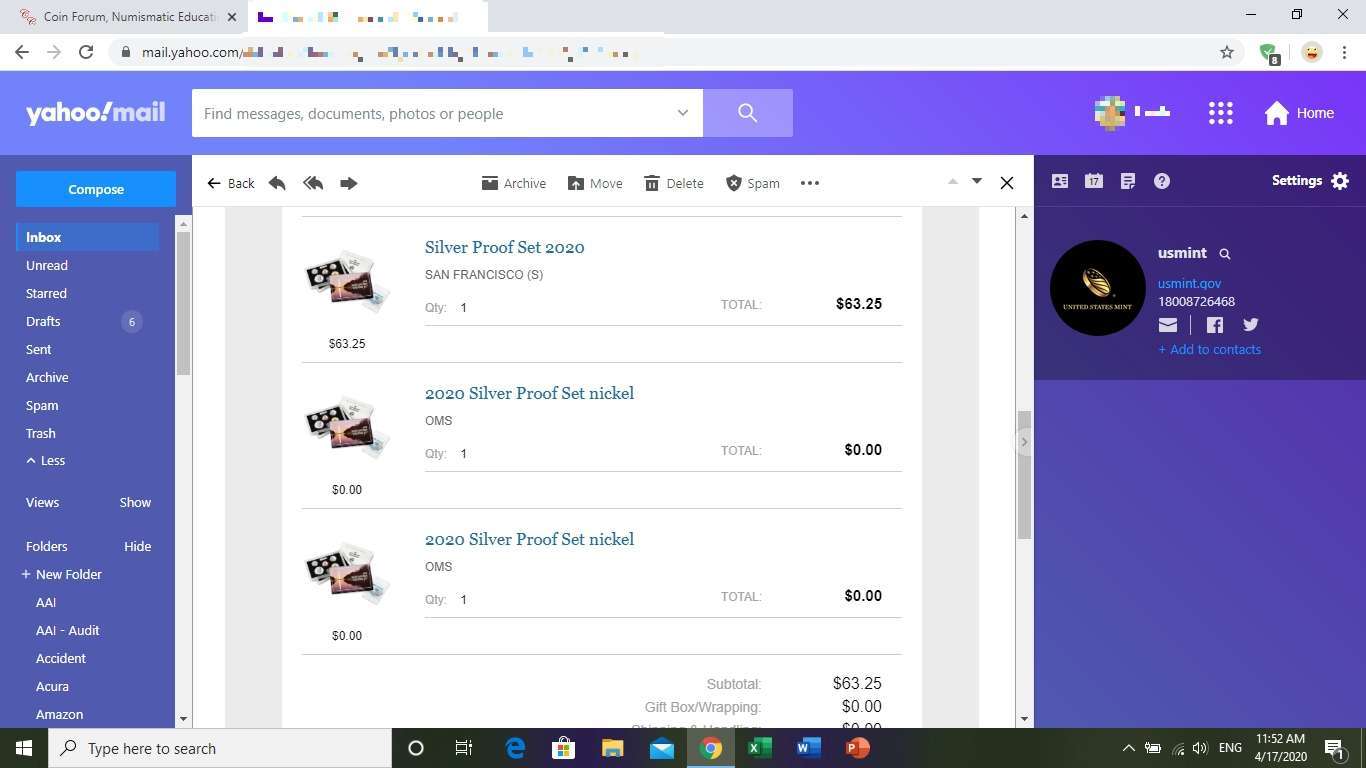
Task: Go to Yahoo Home
Action: 1299,113
